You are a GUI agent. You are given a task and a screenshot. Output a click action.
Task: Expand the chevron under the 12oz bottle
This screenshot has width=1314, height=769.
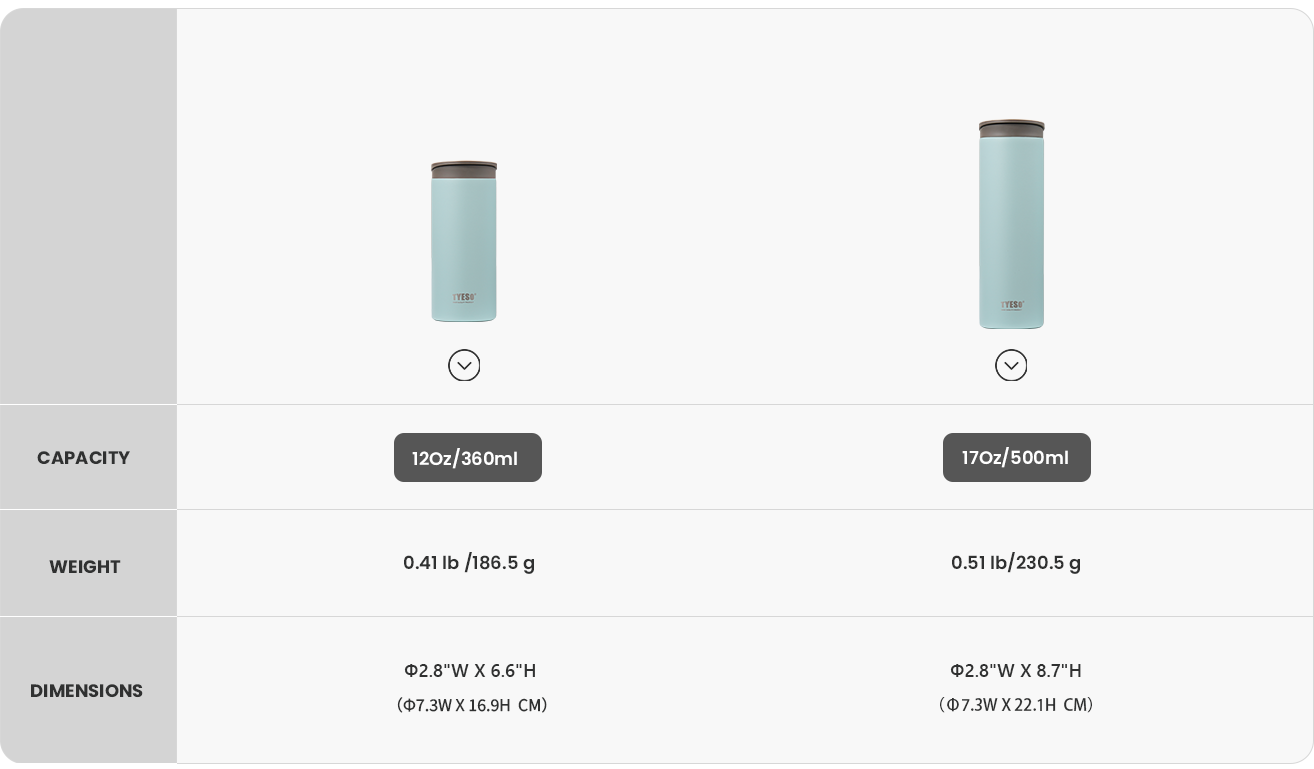(x=464, y=365)
